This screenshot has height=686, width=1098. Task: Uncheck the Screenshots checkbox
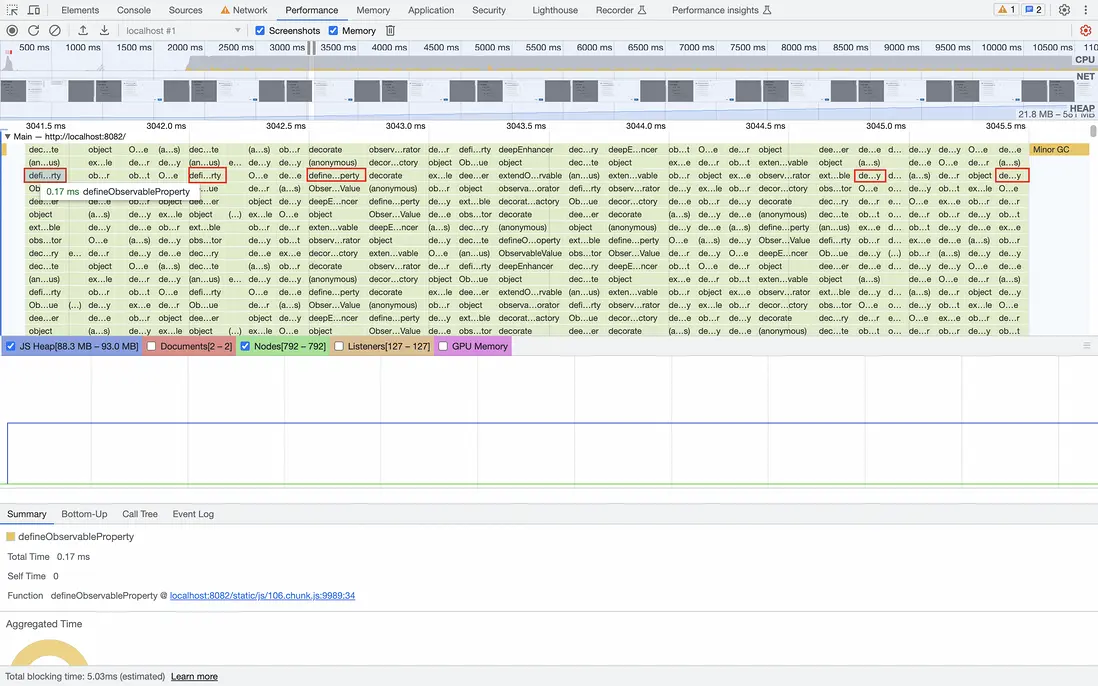[261, 31]
